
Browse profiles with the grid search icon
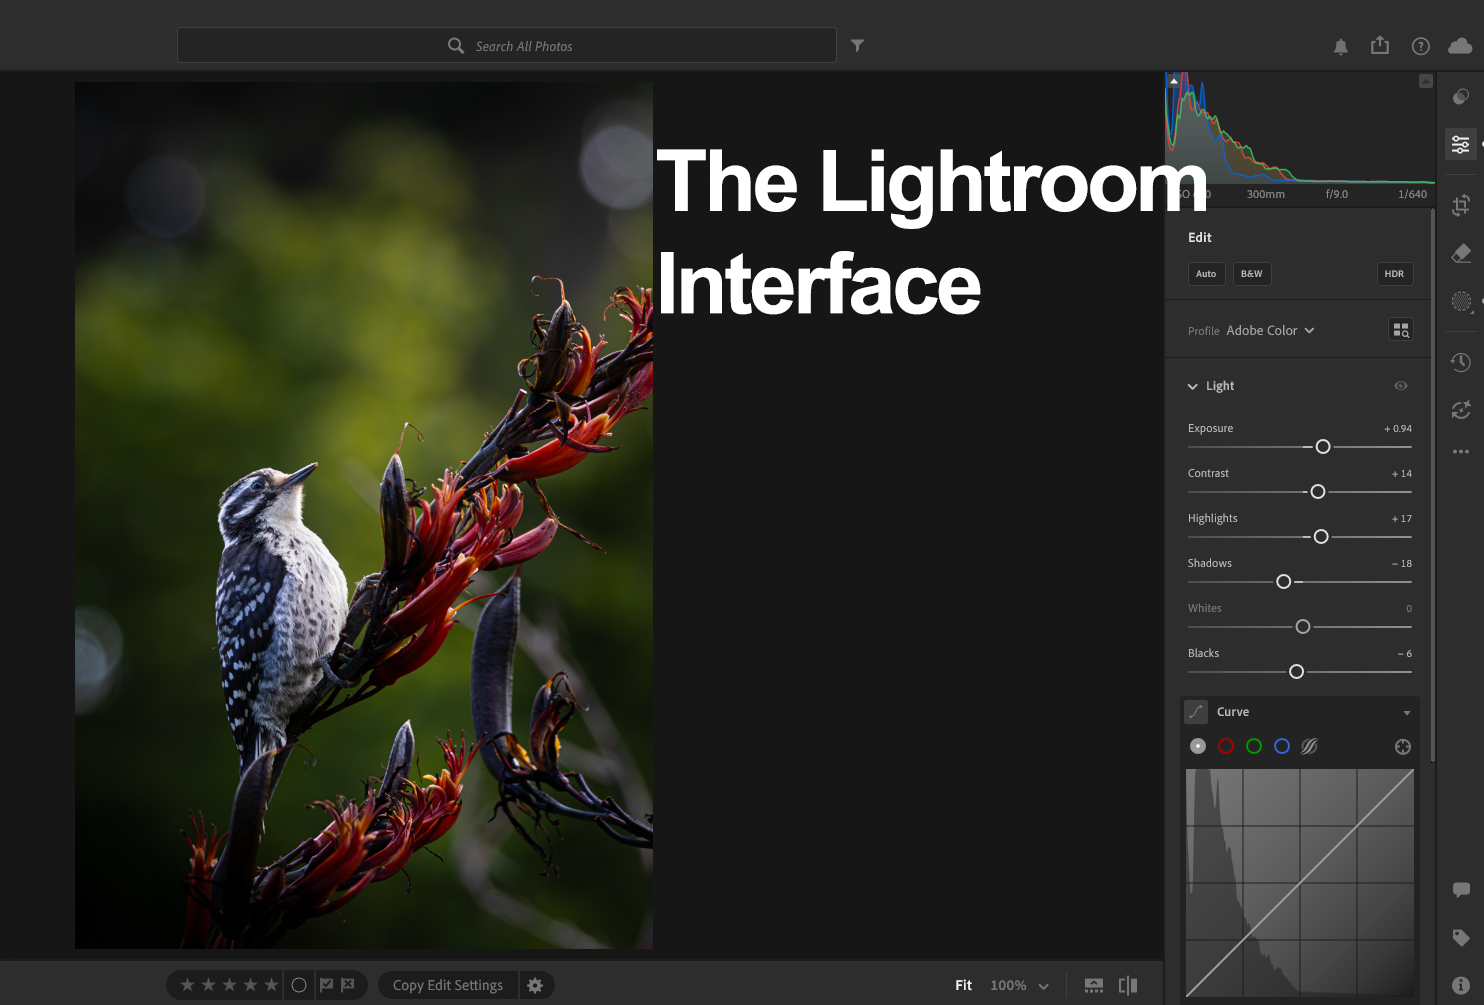[x=1401, y=330]
